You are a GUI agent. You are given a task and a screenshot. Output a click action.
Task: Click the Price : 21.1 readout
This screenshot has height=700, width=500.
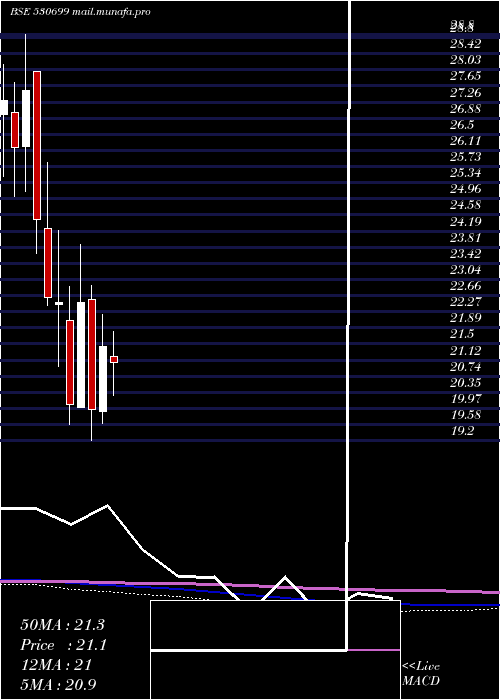coord(63,645)
